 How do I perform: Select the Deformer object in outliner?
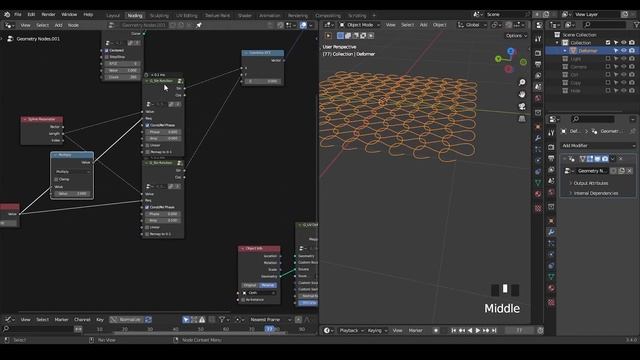[x=588, y=51]
